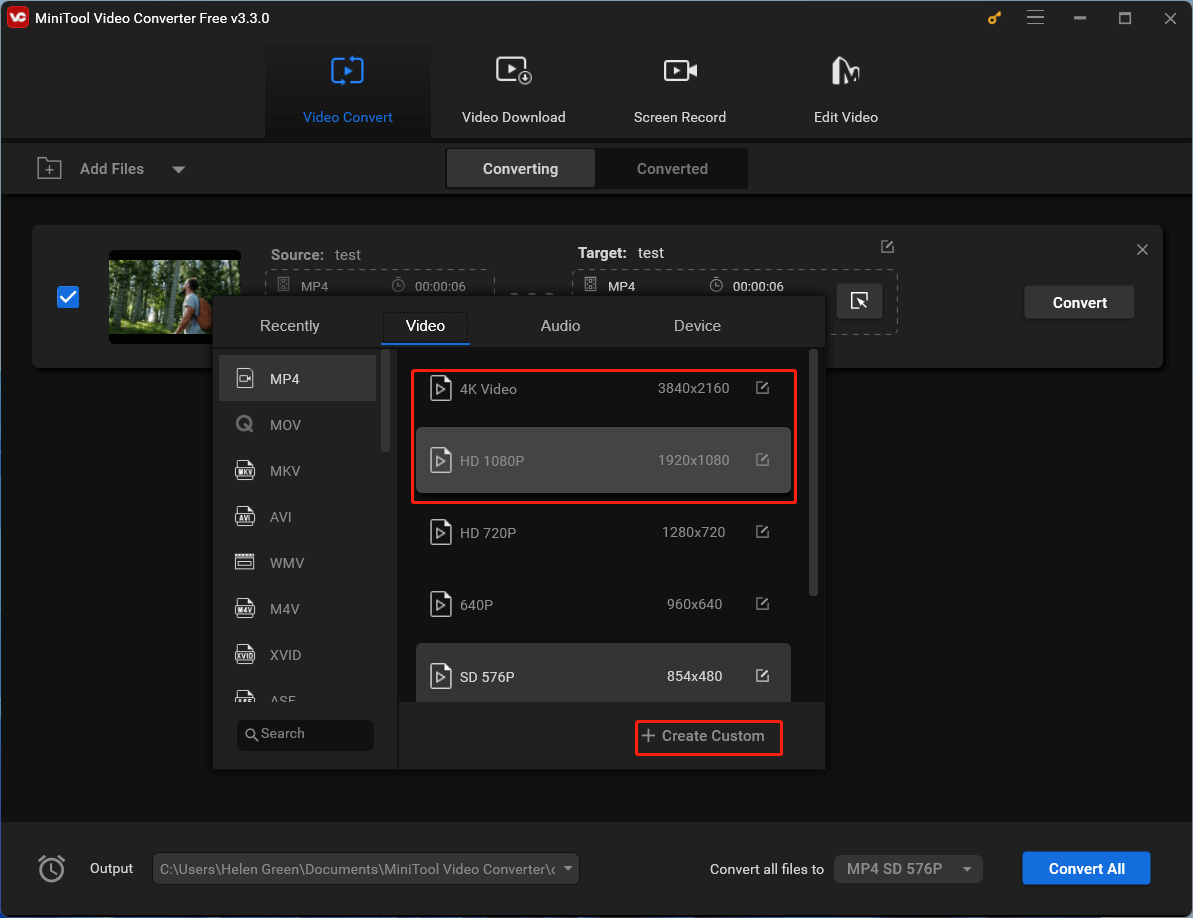Open the Edit Video icon
This screenshot has height=918, width=1193.
tap(845, 71)
